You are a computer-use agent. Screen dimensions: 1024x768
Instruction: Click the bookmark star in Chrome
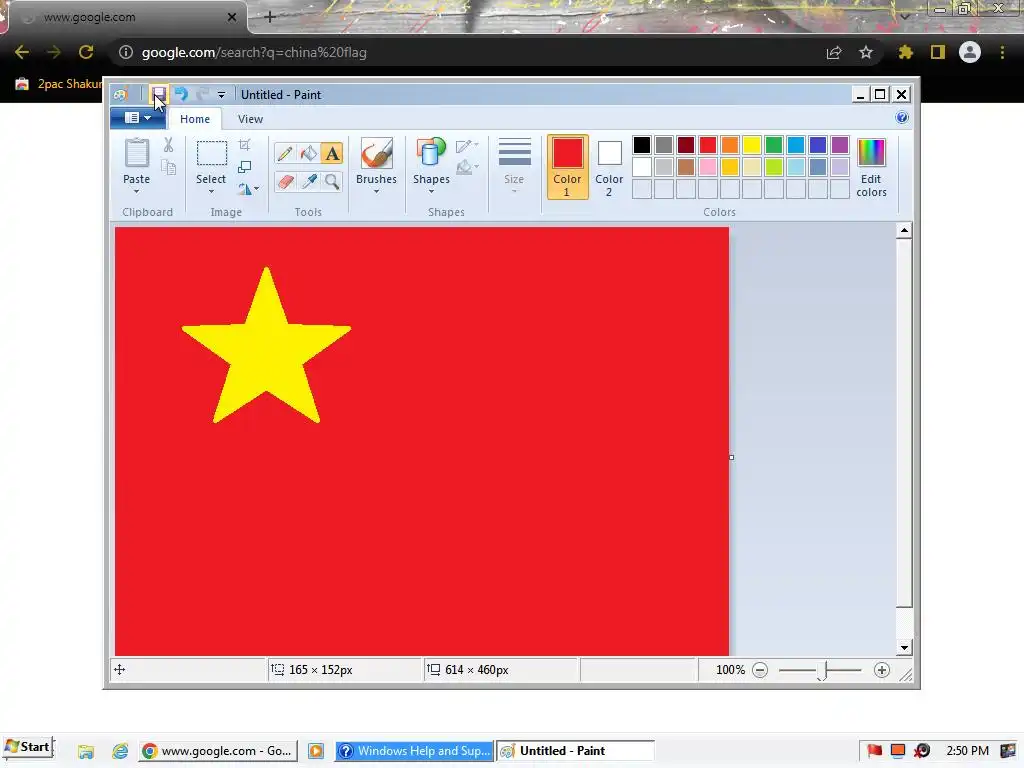866,52
